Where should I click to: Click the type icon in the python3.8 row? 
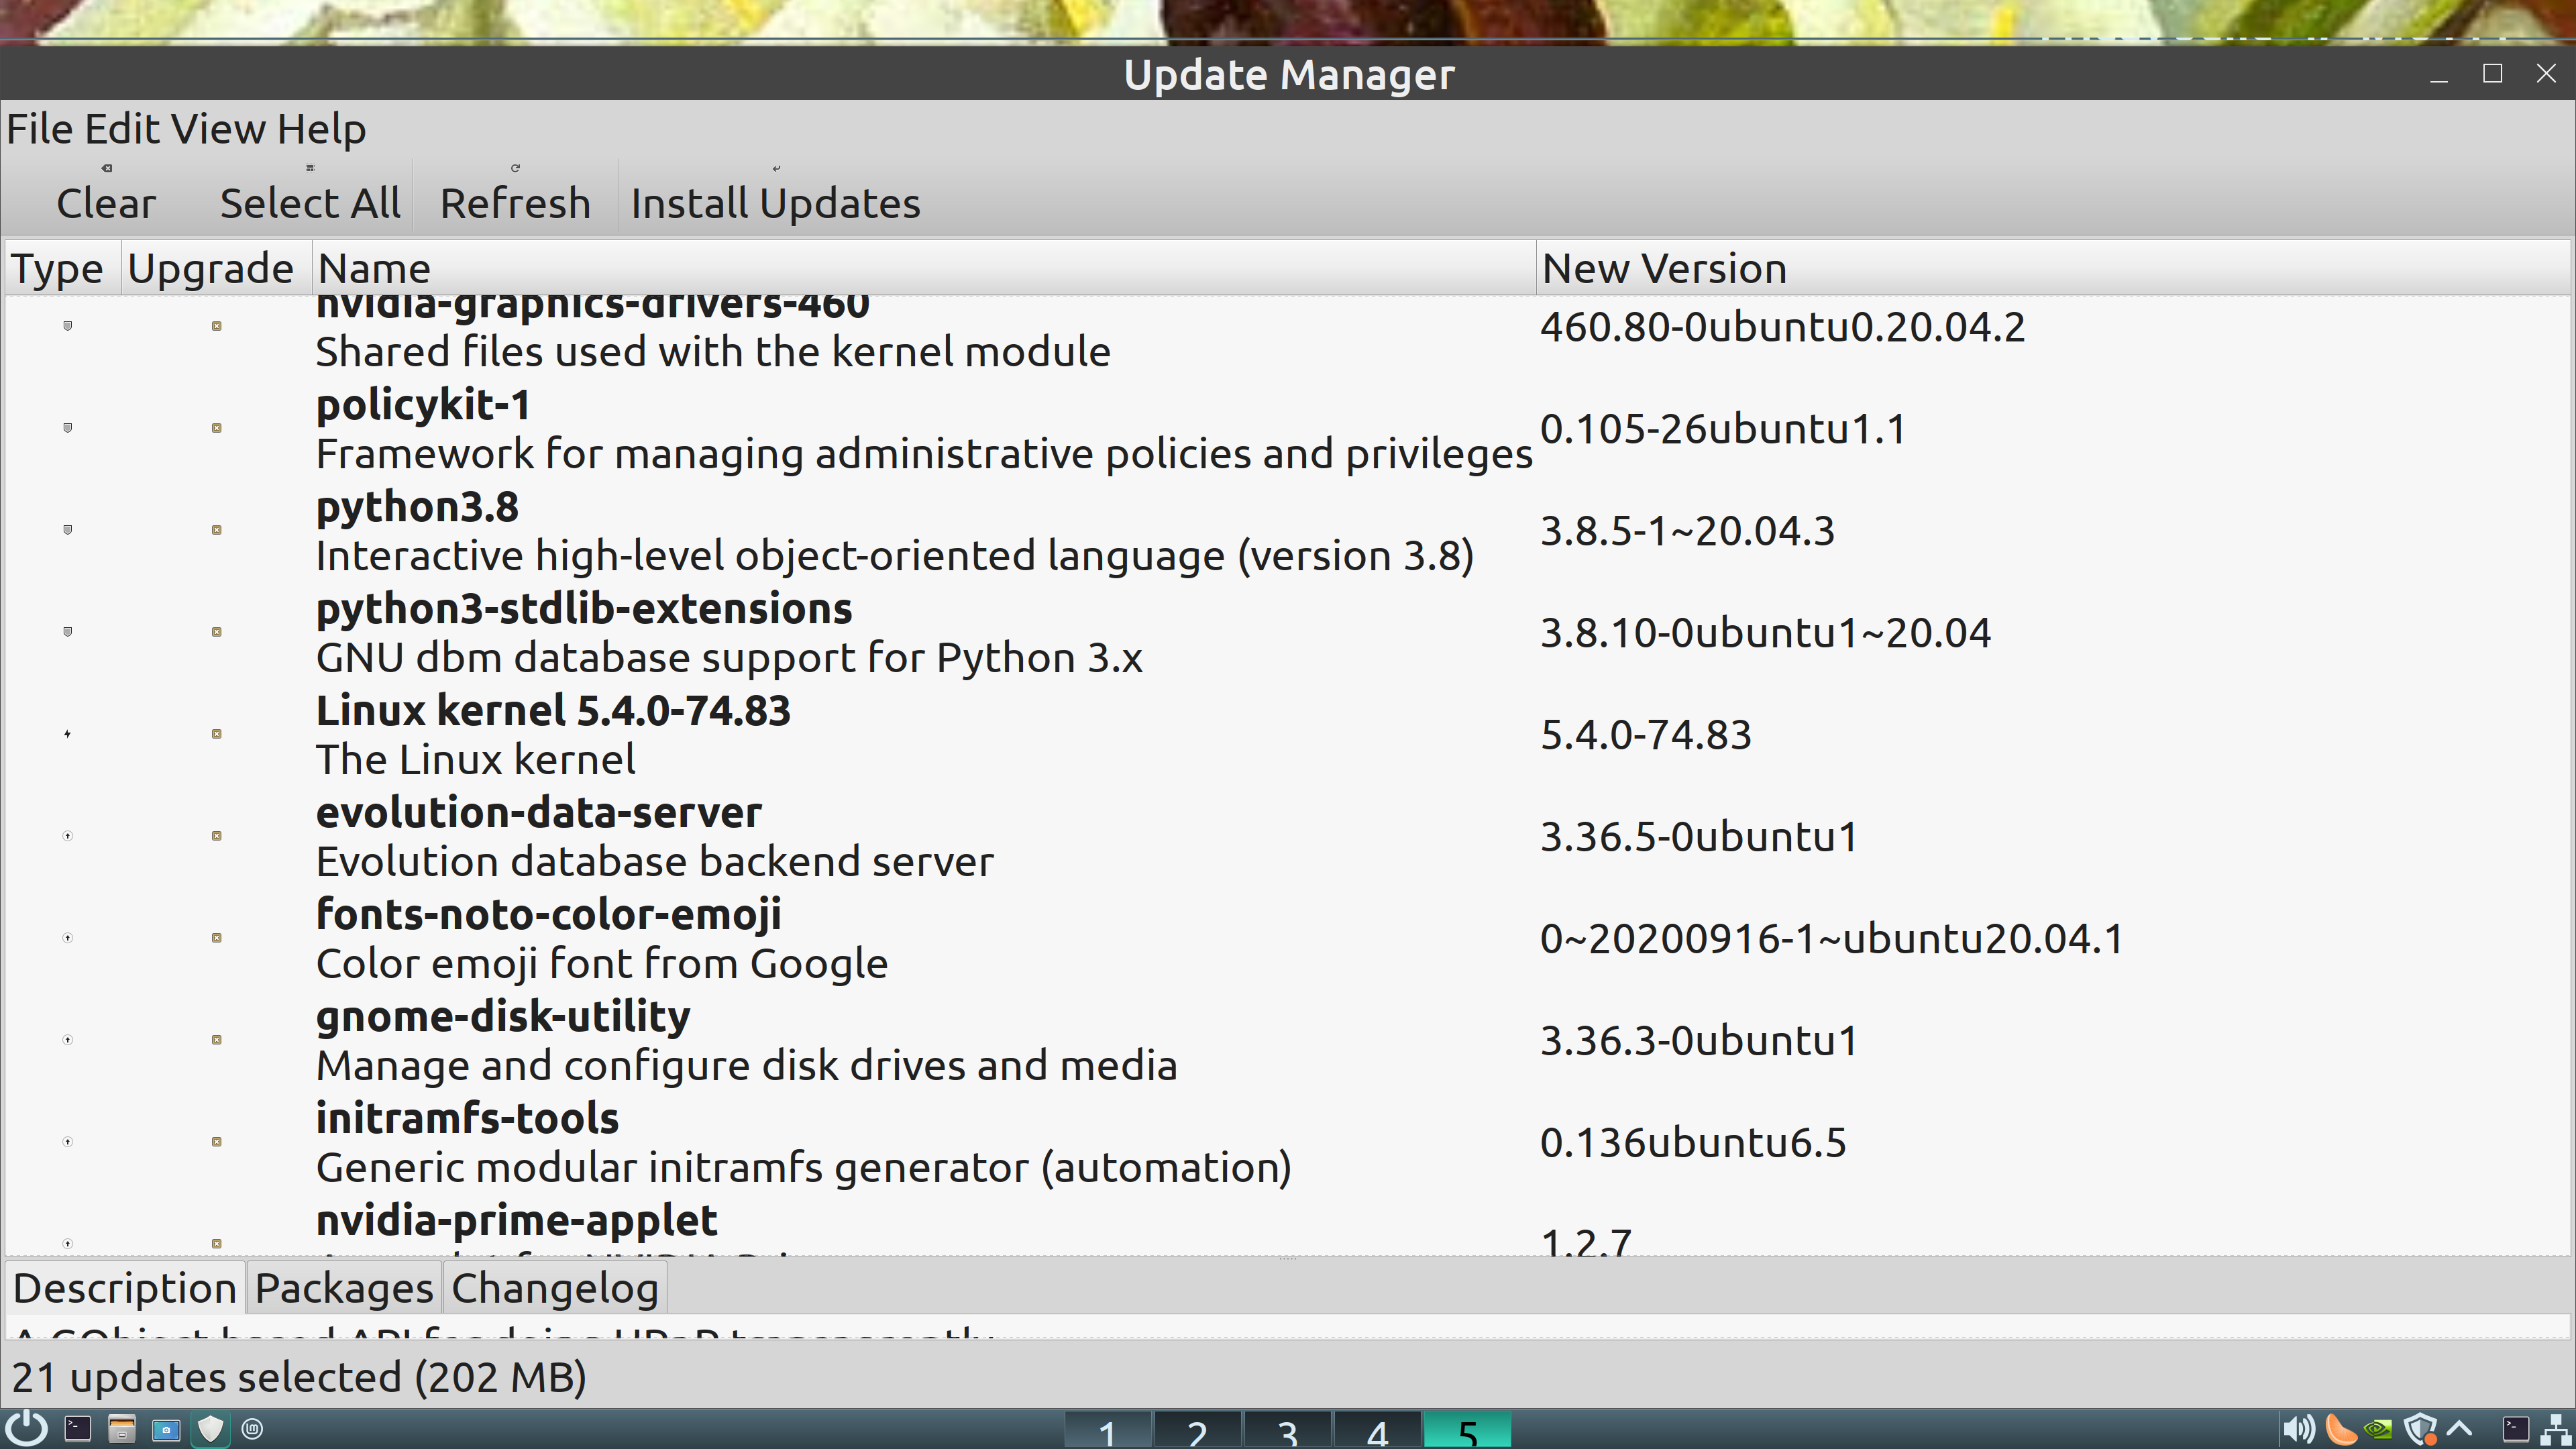[68, 530]
